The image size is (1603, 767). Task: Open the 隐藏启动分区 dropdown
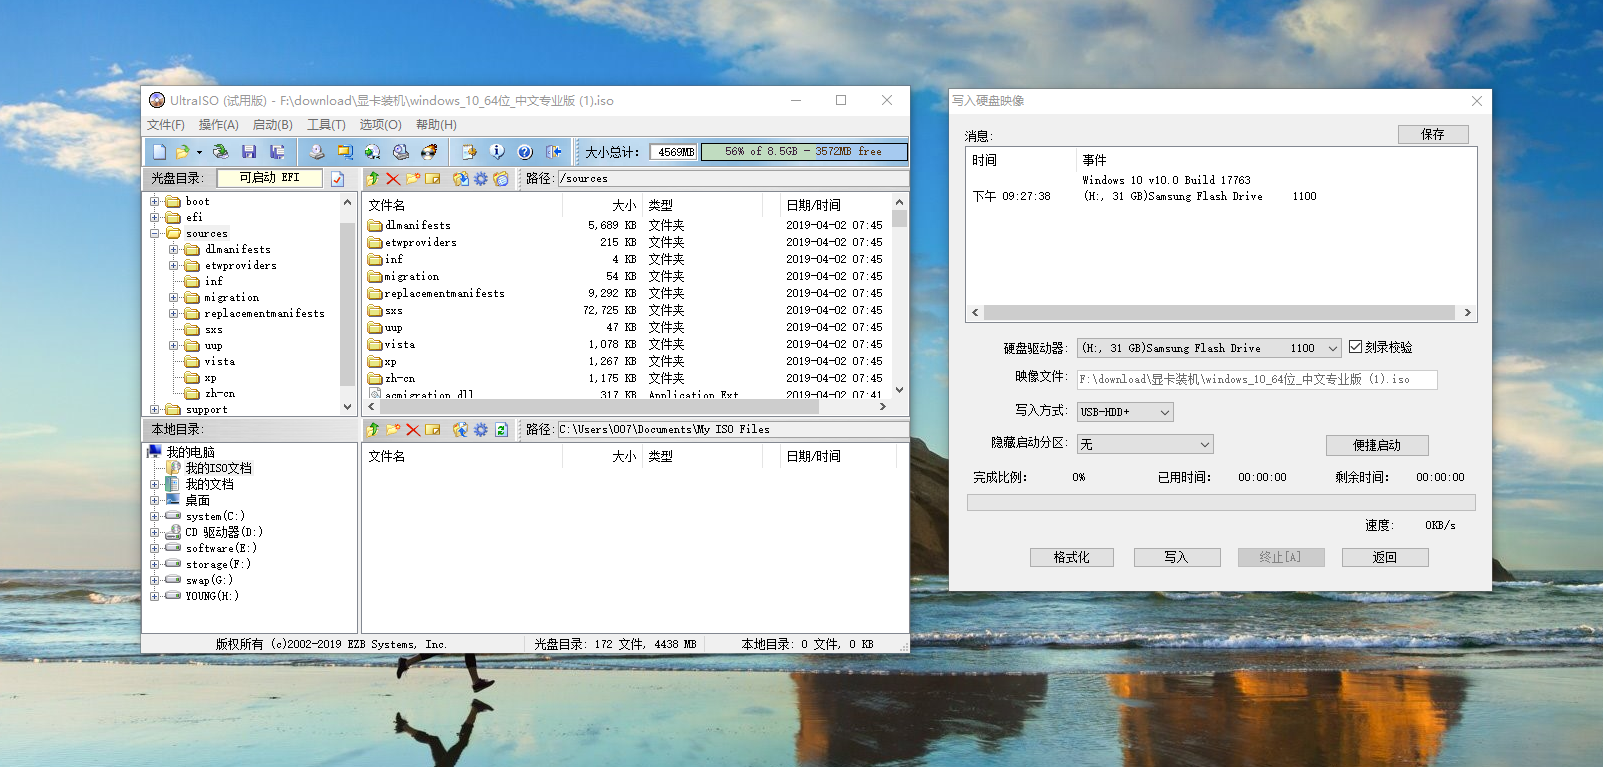point(1205,444)
